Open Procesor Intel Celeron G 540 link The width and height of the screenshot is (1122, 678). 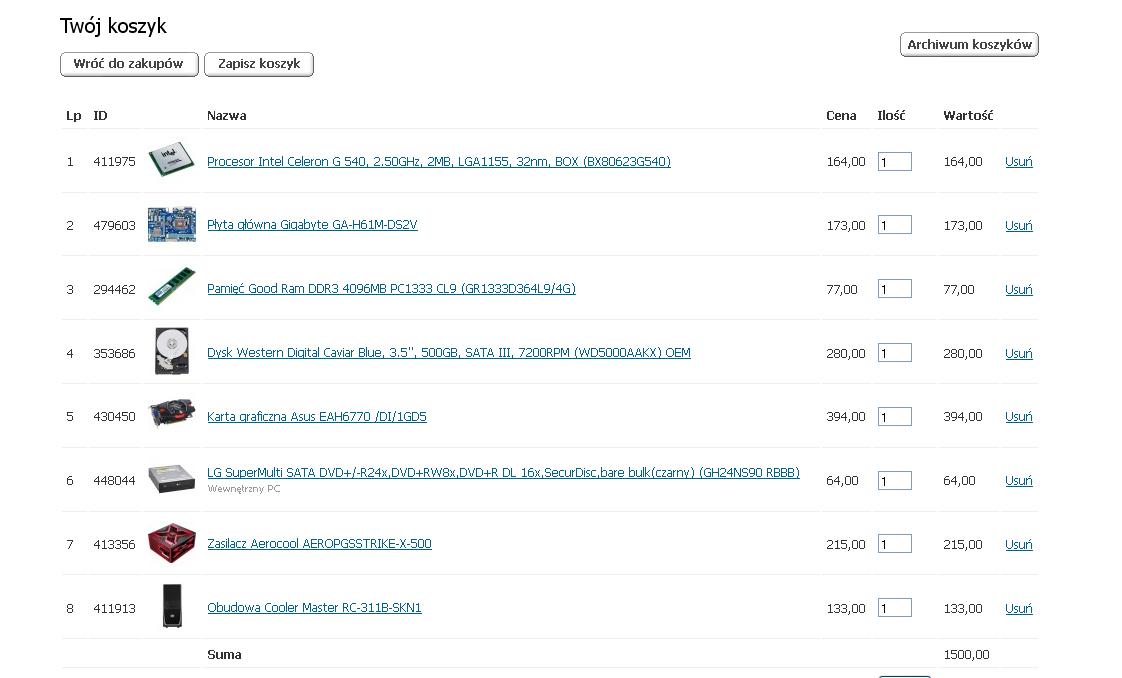click(439, 162)
